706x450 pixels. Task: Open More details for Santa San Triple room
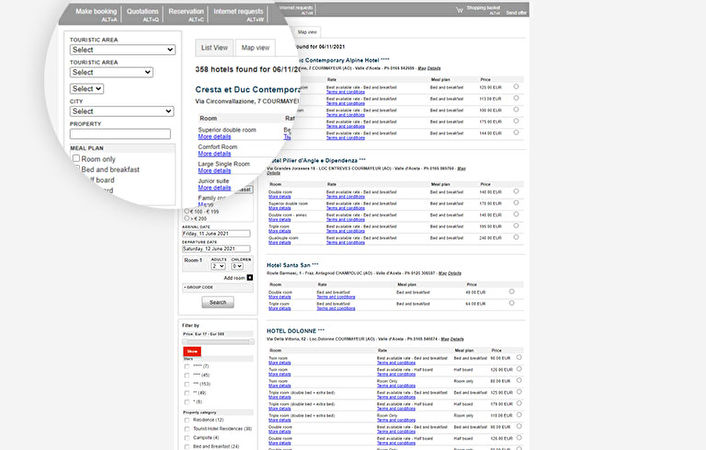[280, 309]
